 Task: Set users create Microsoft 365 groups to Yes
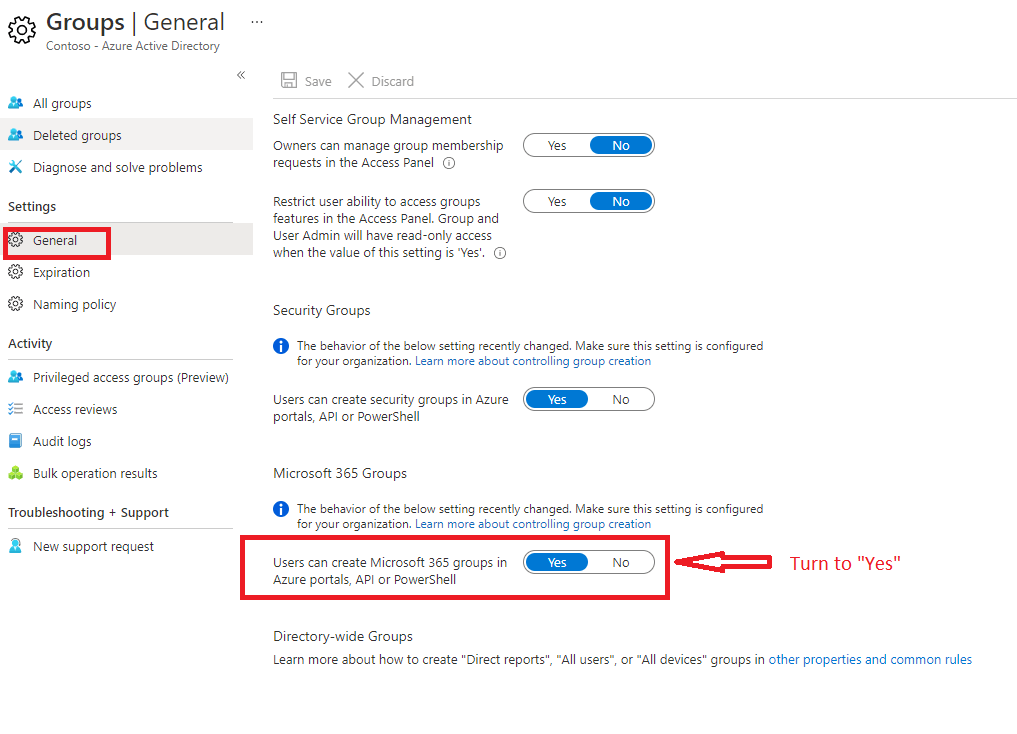tap(556, 562)
